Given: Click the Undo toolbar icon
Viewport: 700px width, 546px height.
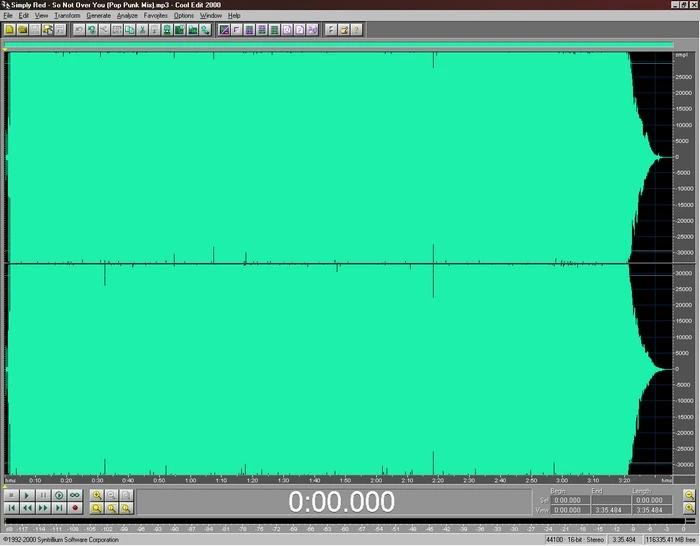Looking at the screenshot, I should (79, 30).
